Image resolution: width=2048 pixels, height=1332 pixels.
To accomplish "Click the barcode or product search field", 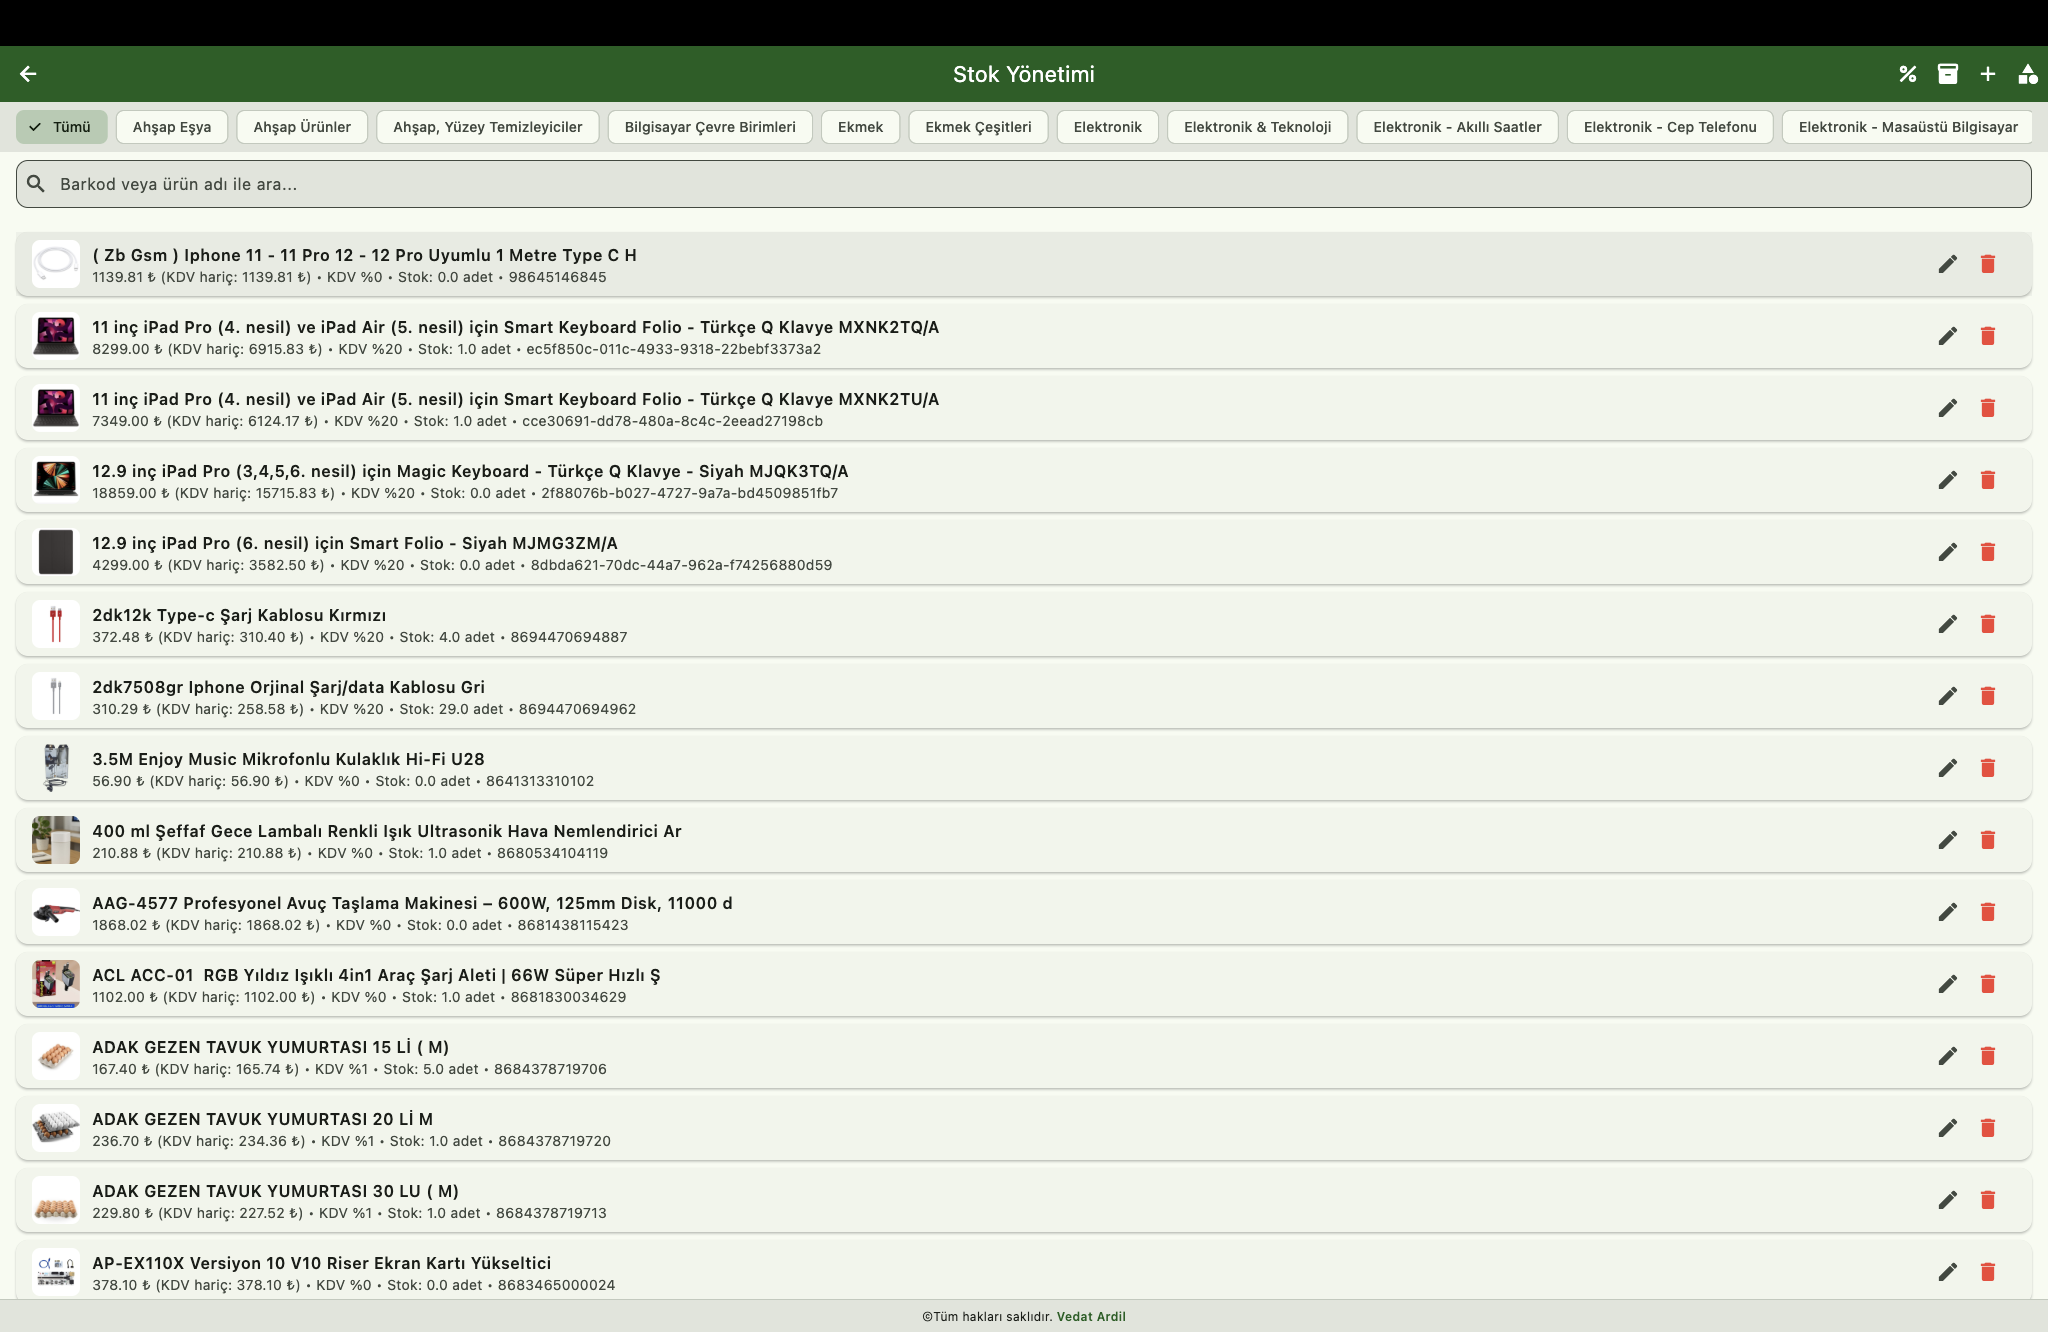I will click(1024, 184).
